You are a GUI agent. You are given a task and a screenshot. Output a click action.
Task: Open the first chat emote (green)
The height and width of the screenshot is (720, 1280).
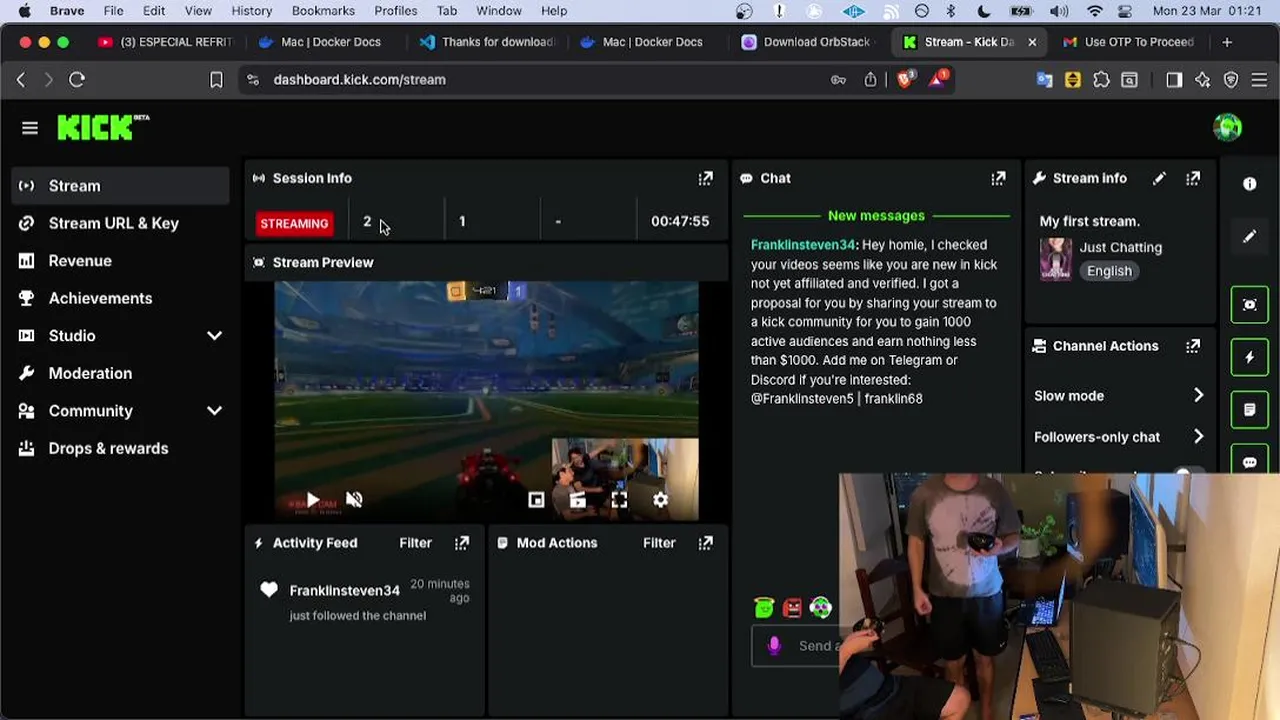764,607
